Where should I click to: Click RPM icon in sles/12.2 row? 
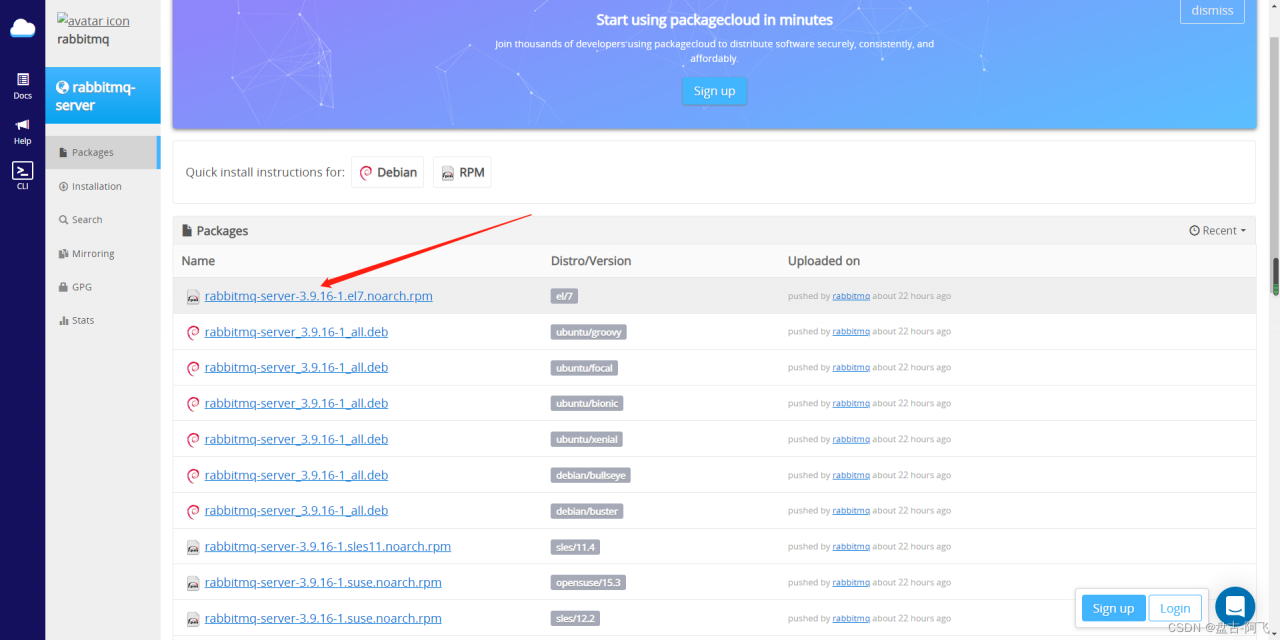point(193,619)
